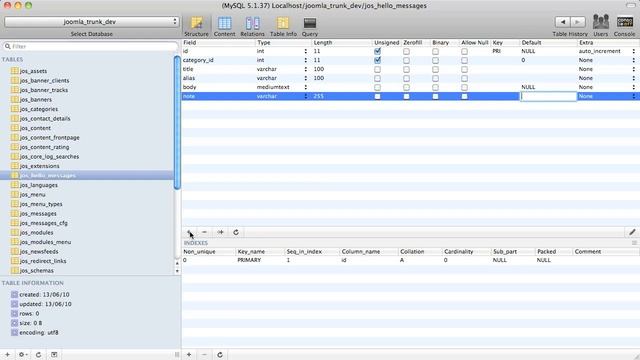
Task: Click the Default column header
Action: coord(549,42)
